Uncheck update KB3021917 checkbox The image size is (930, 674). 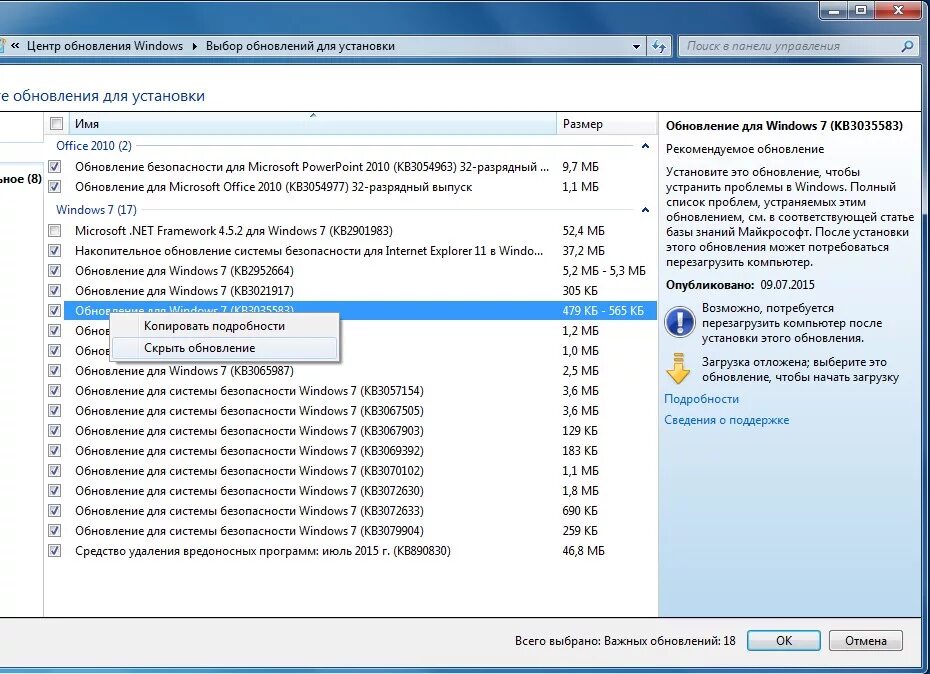pos(55,291)
